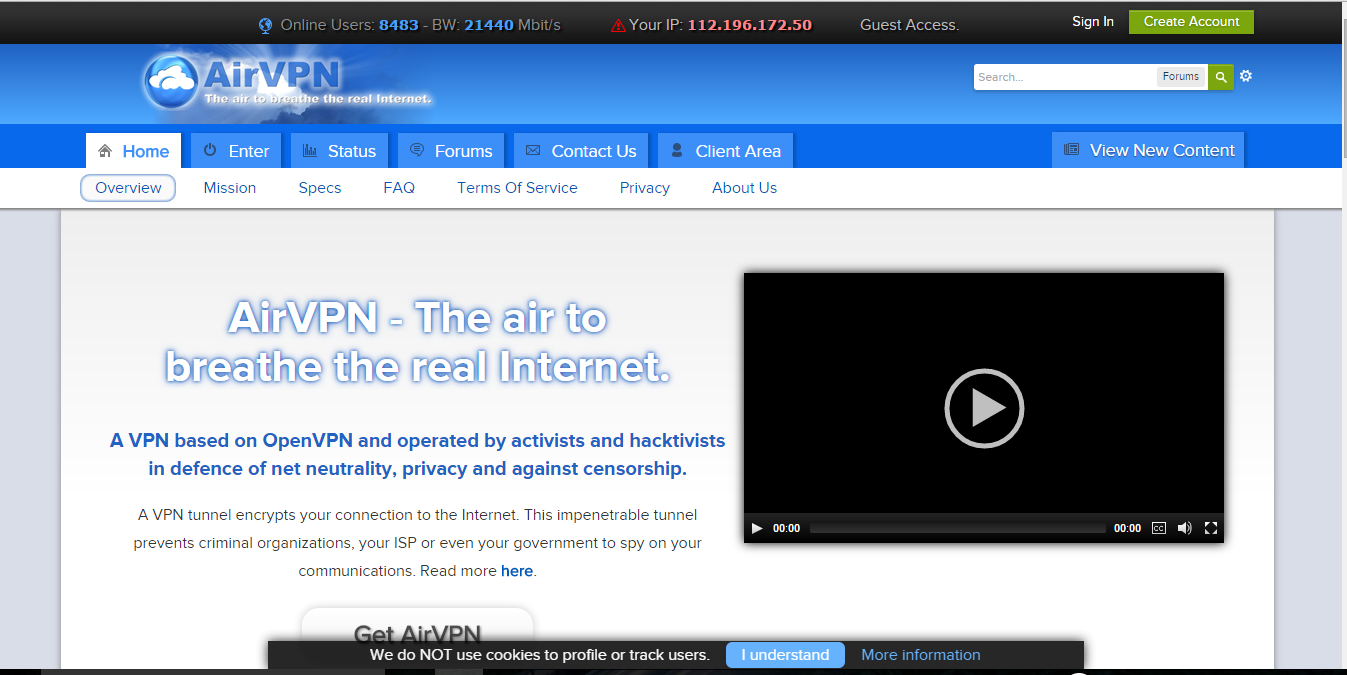Open the Status tab
Viewport: 1347px width, 675px height.
(340, 151)
